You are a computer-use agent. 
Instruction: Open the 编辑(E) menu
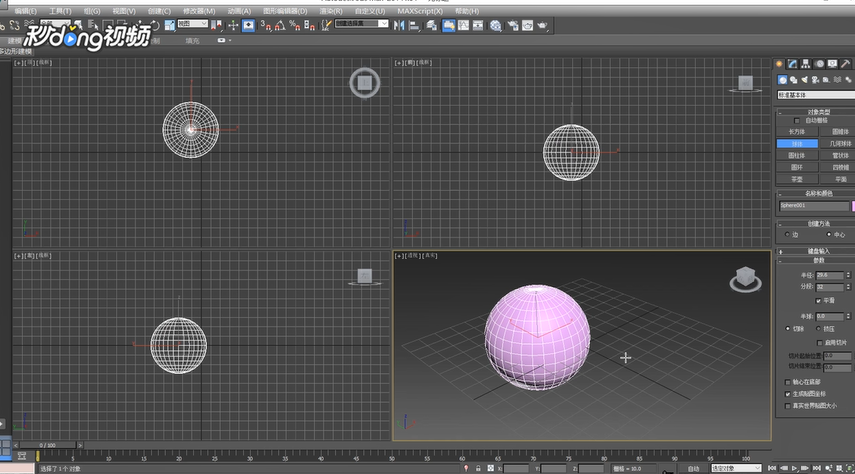click(x=26, y=11)
